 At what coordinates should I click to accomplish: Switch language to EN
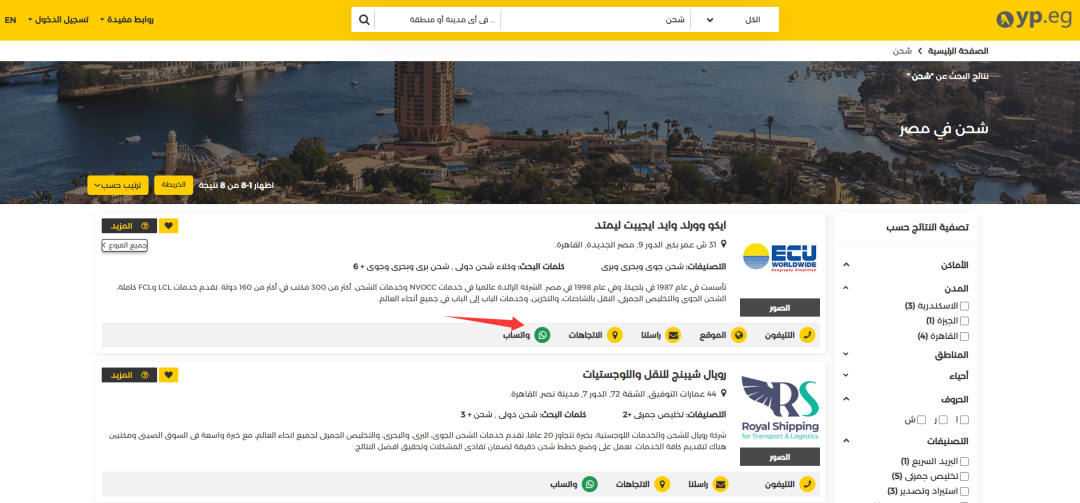click(x=10, y=19)
